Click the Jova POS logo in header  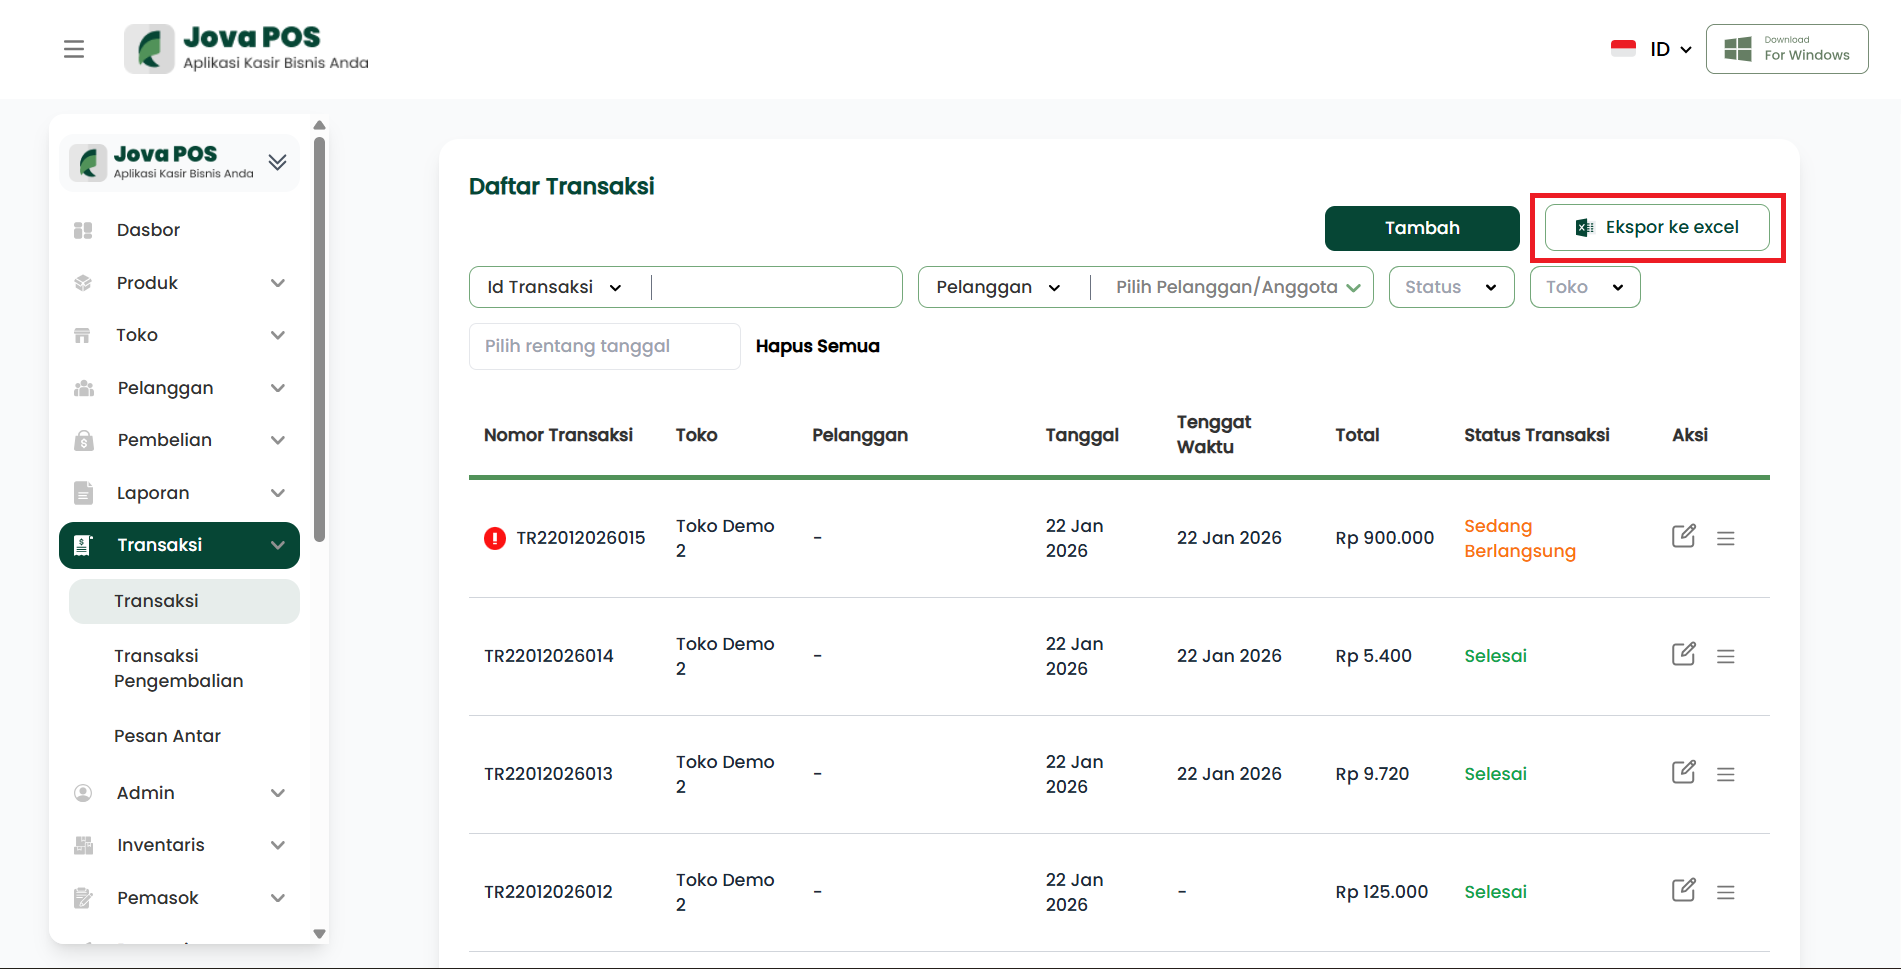tap(247, 49)
